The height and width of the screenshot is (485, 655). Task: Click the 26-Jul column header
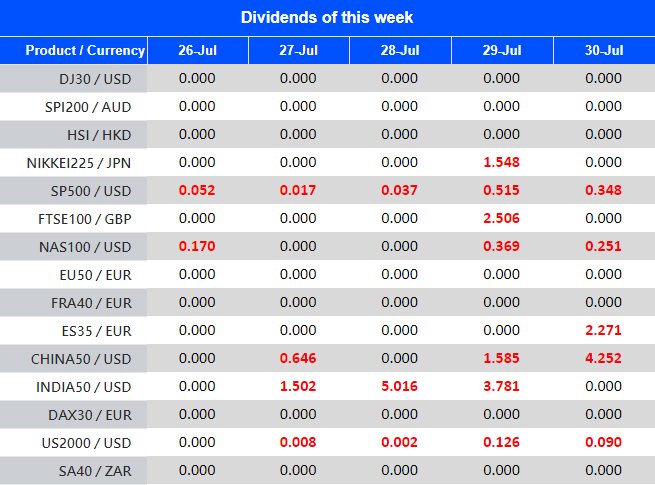click(197, 50)
